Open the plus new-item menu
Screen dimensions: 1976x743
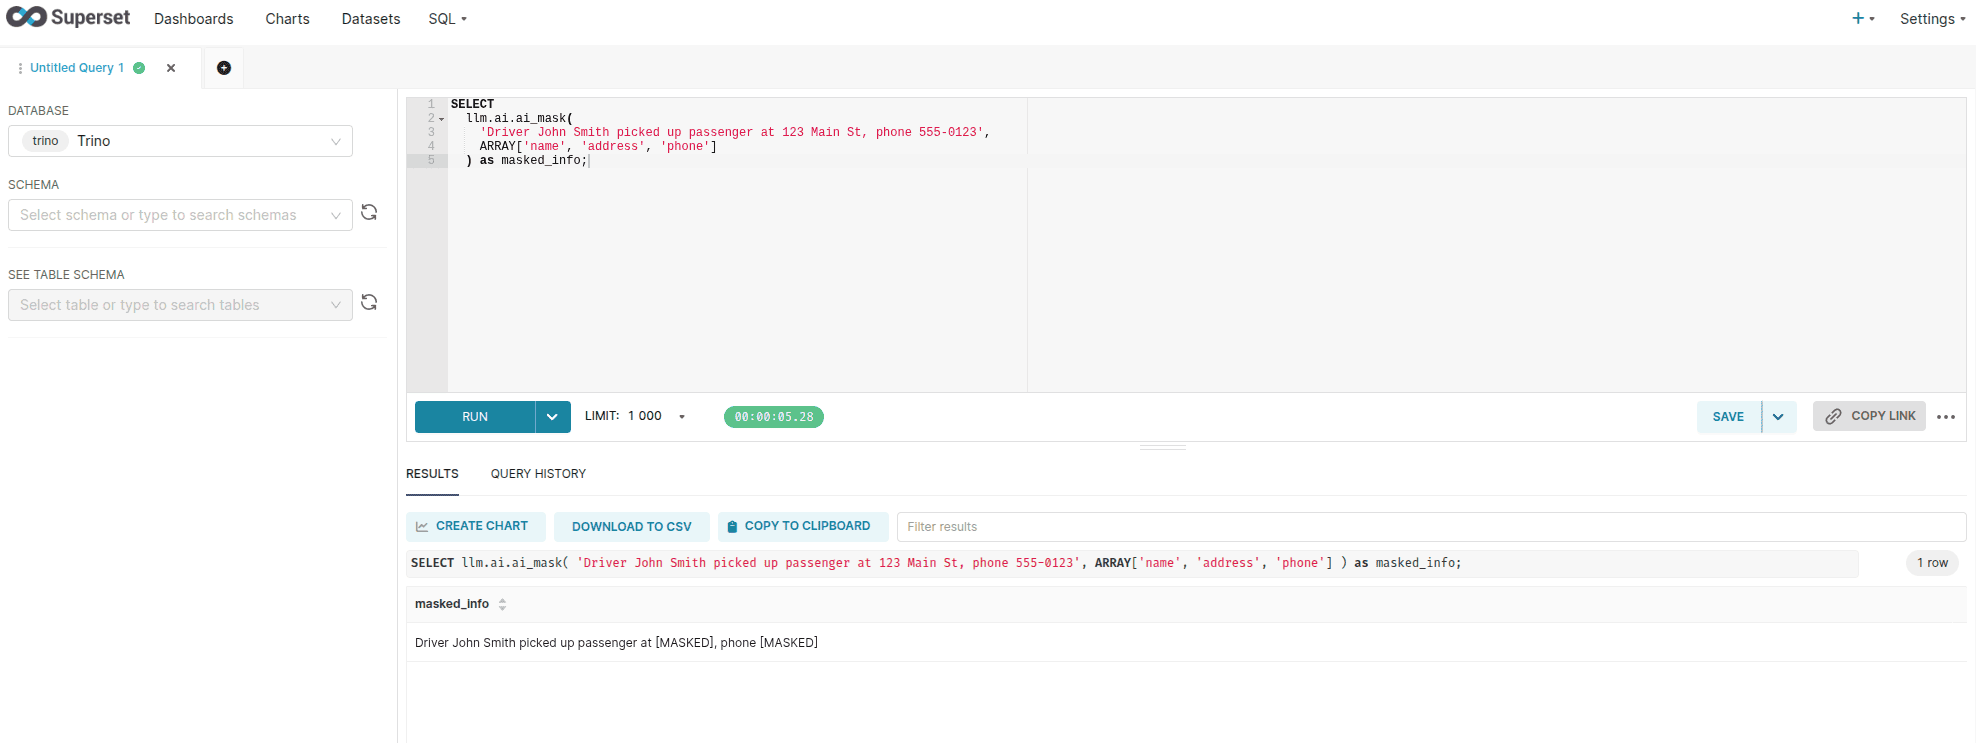pos(1863,18)
